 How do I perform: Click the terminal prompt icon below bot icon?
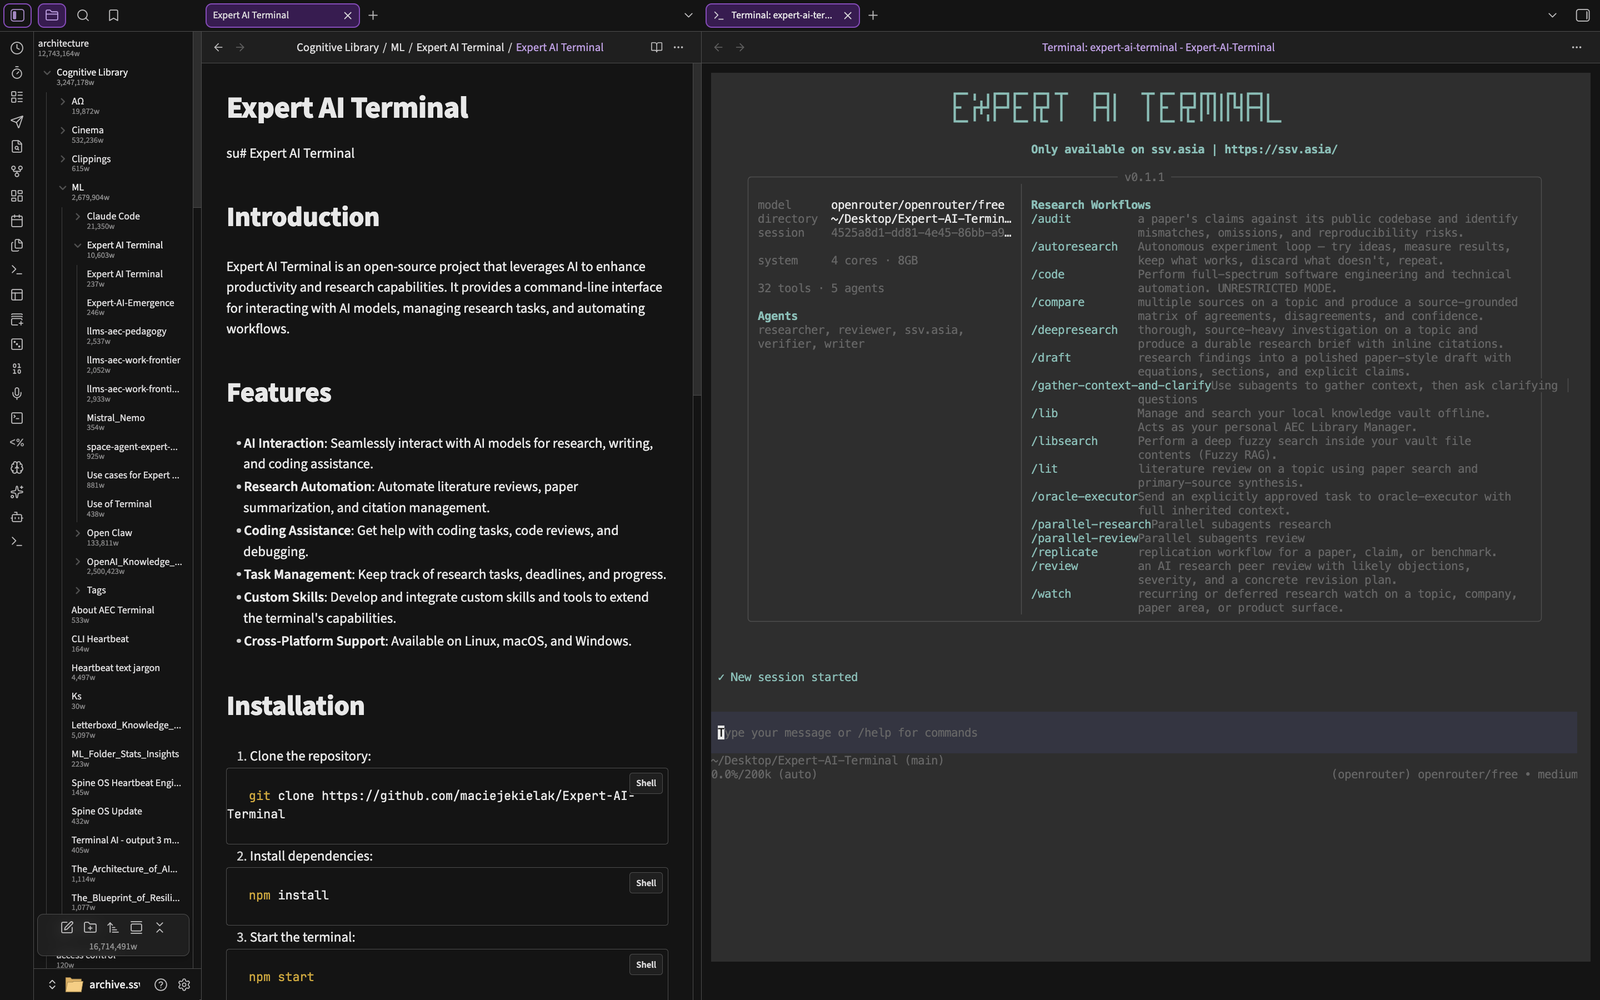(x=16, y=542)
